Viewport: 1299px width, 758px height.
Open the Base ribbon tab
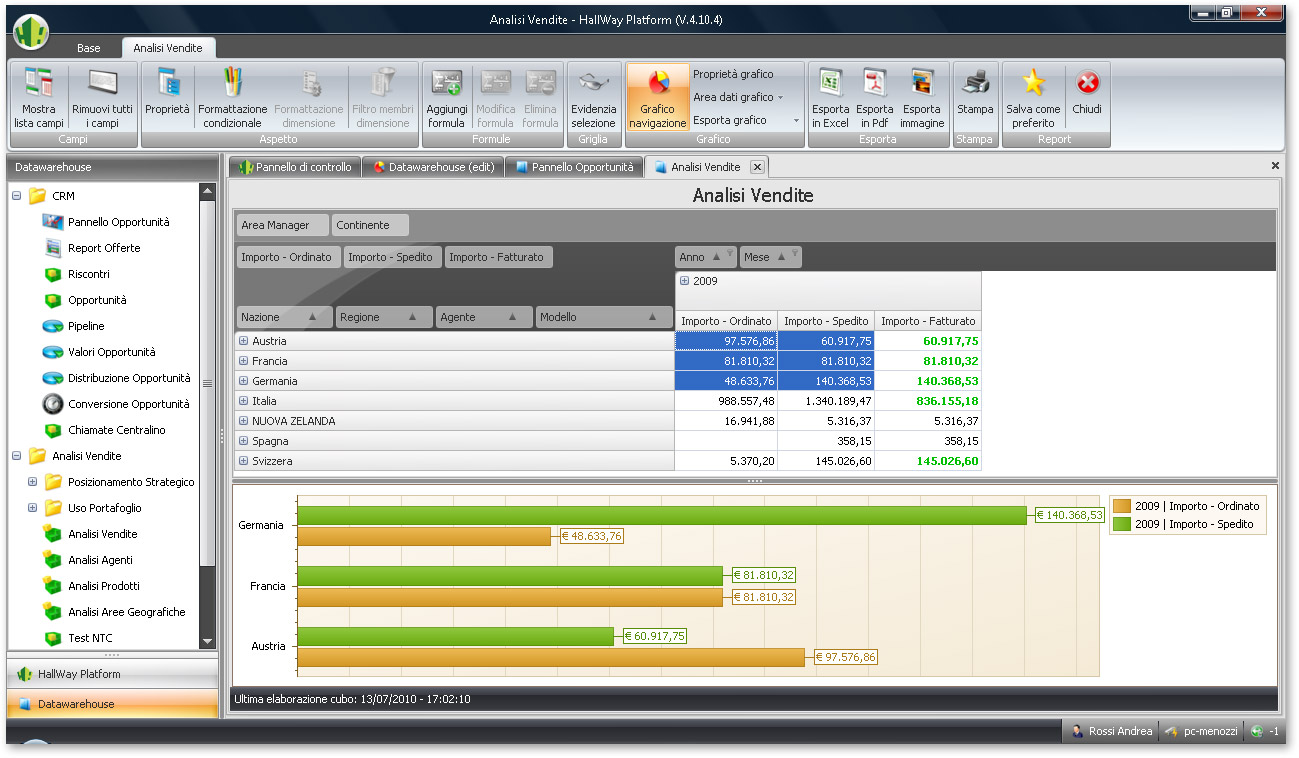pyautogui.click(x=89, y=48)
